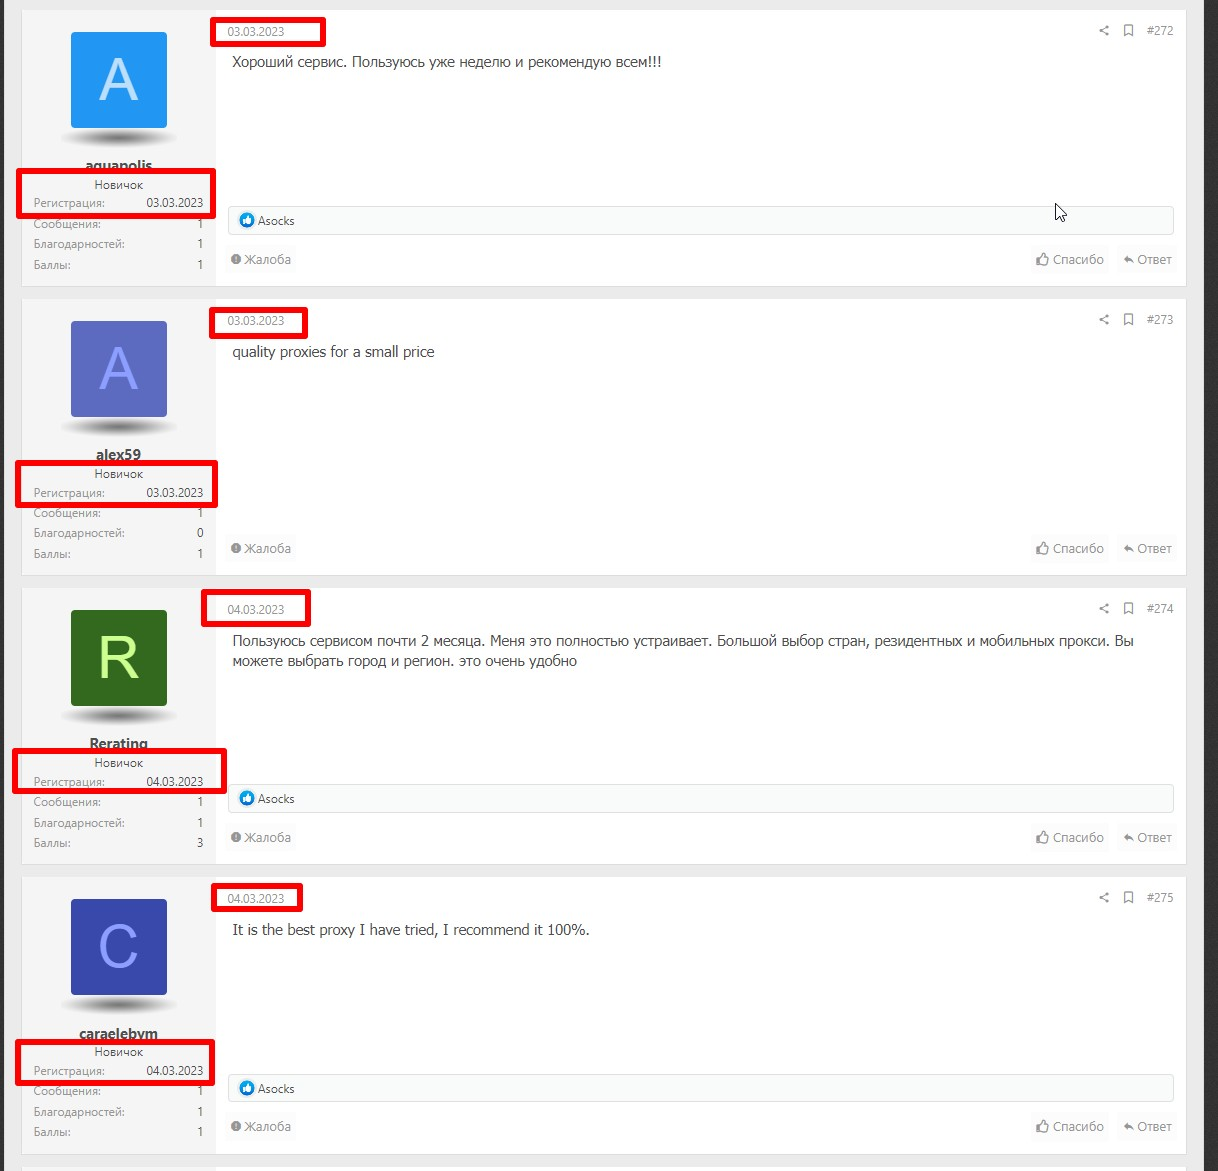The width and height of the screenshot is (1218, 1171).
Task: Bookmark post #274
Action: (x=1128, y=609)
